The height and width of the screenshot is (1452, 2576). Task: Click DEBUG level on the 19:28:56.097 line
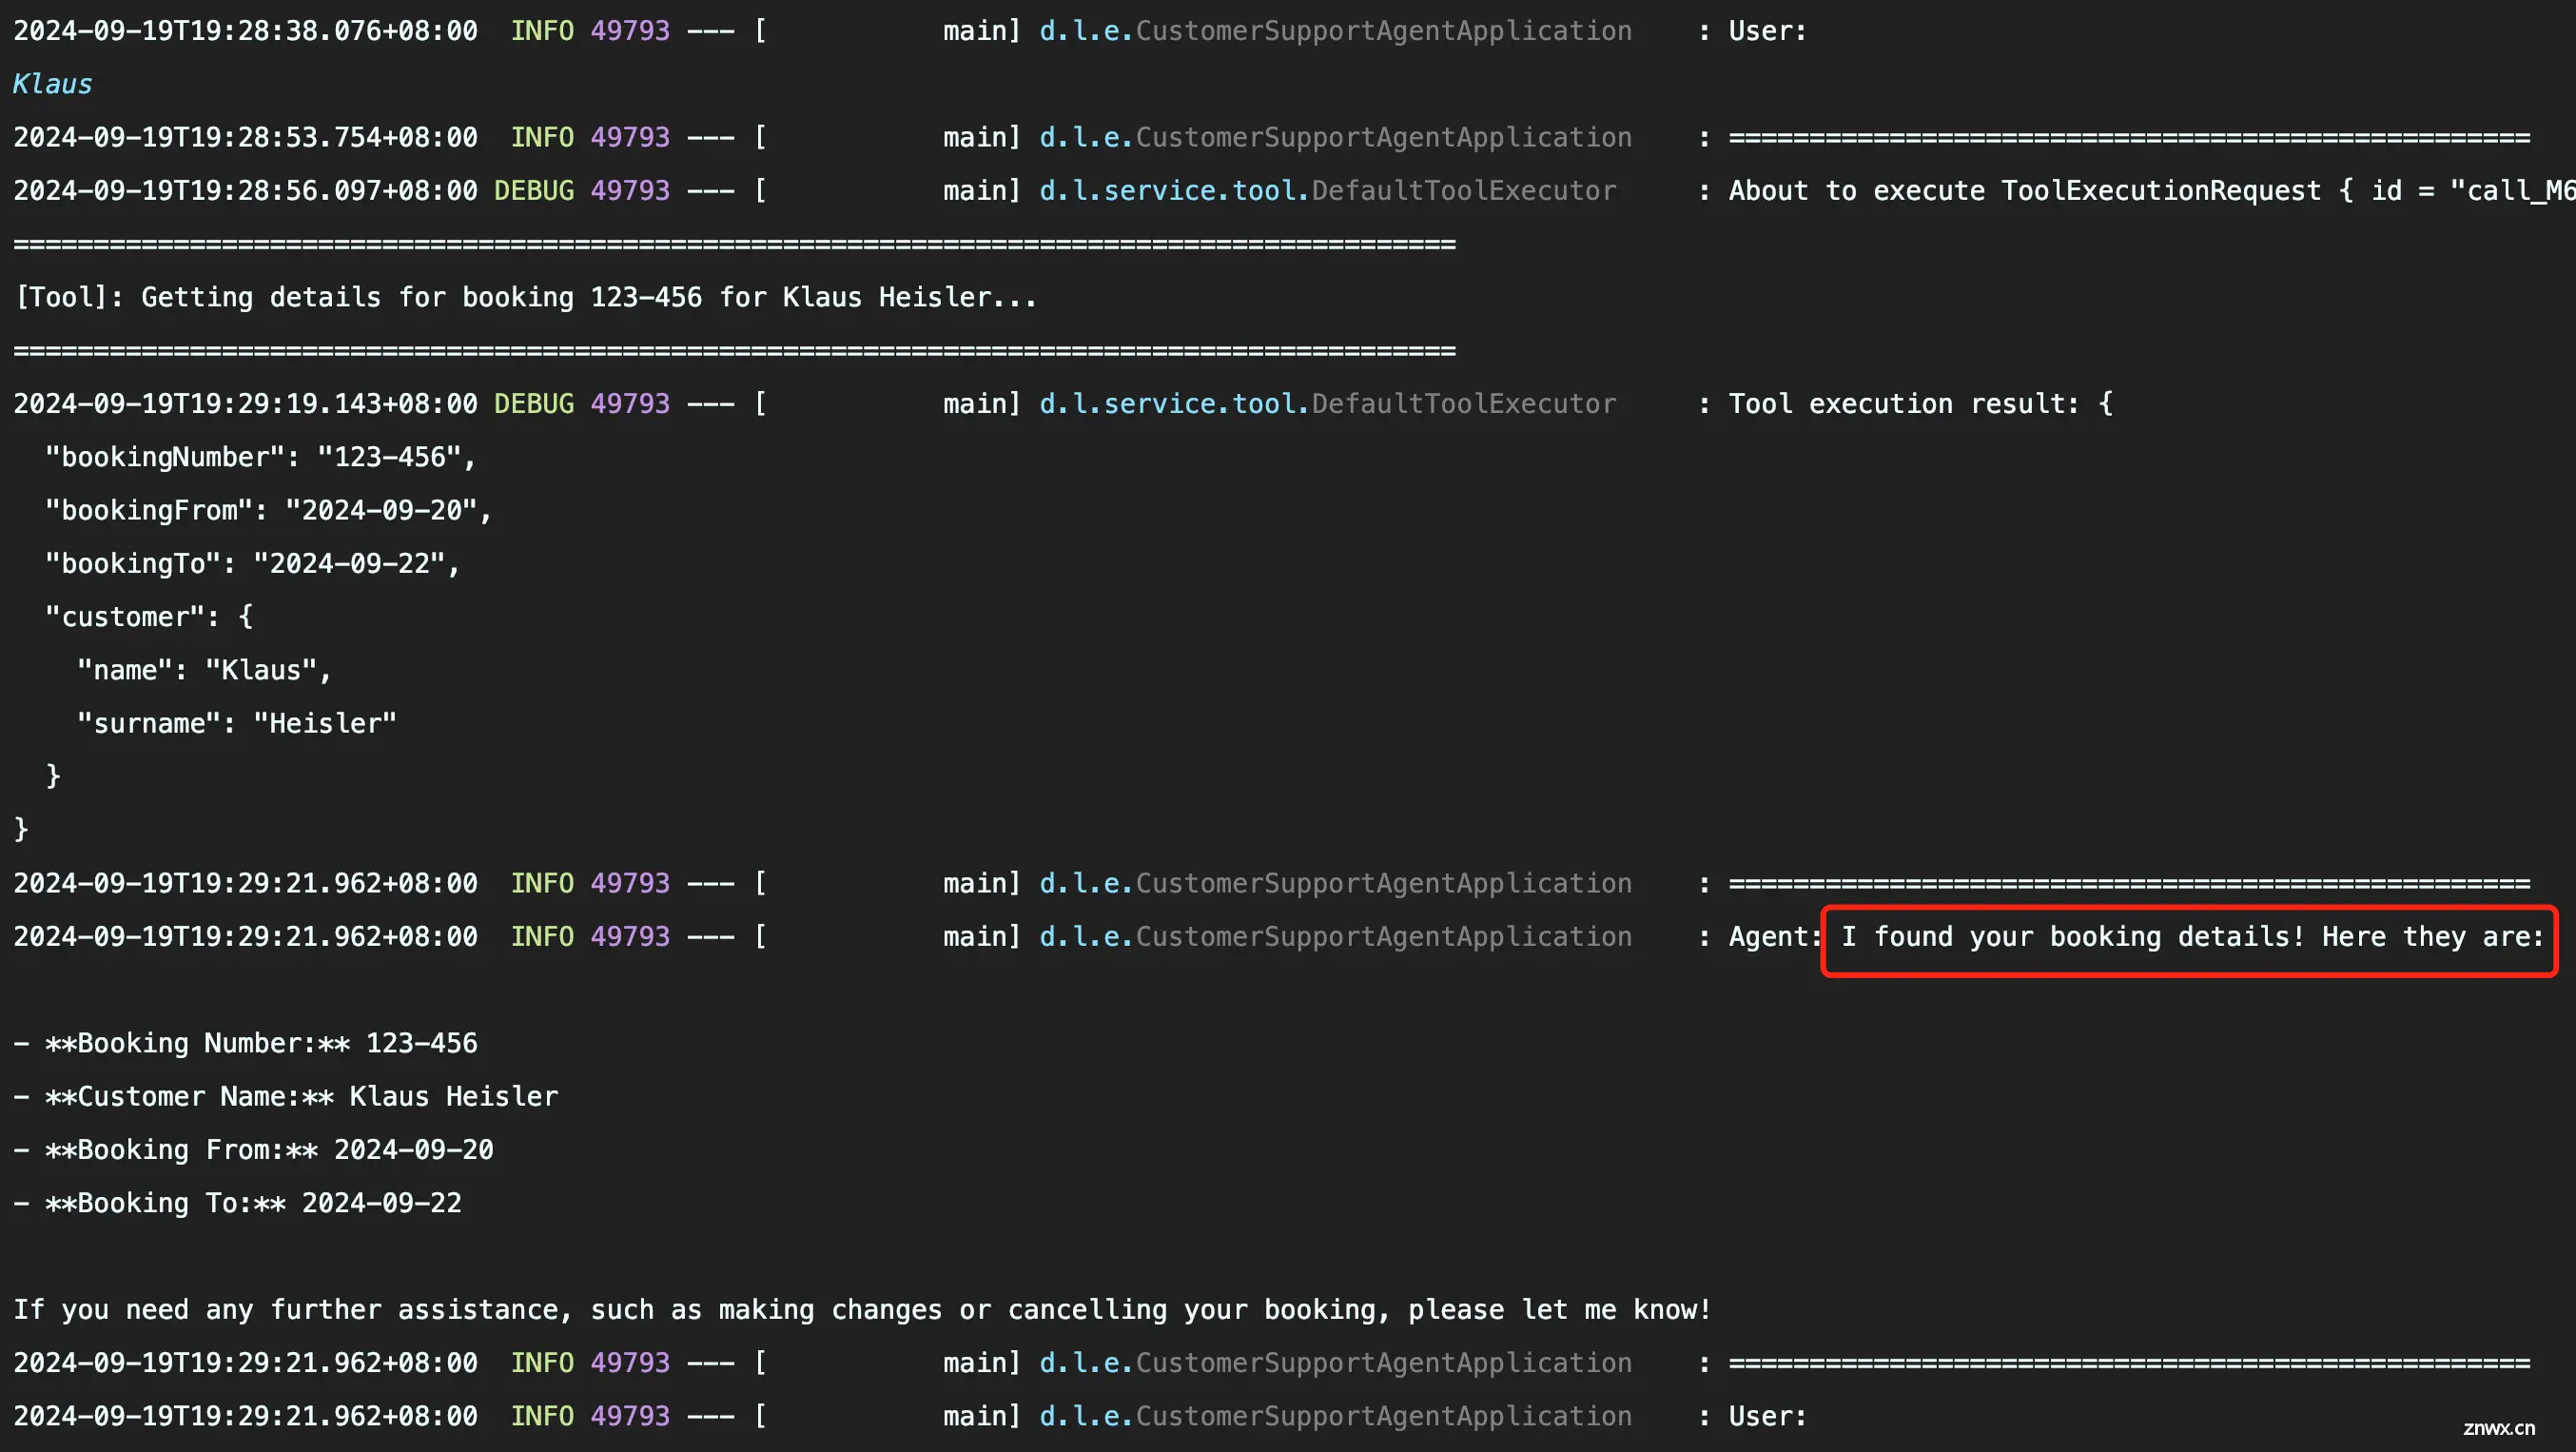[x=534, y=191]
